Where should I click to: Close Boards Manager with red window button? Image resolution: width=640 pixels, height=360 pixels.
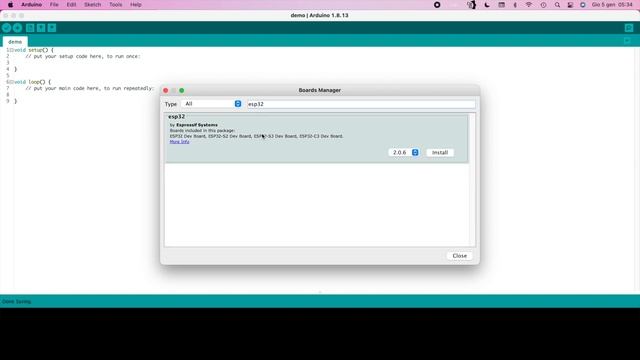[x=166, y=90]
